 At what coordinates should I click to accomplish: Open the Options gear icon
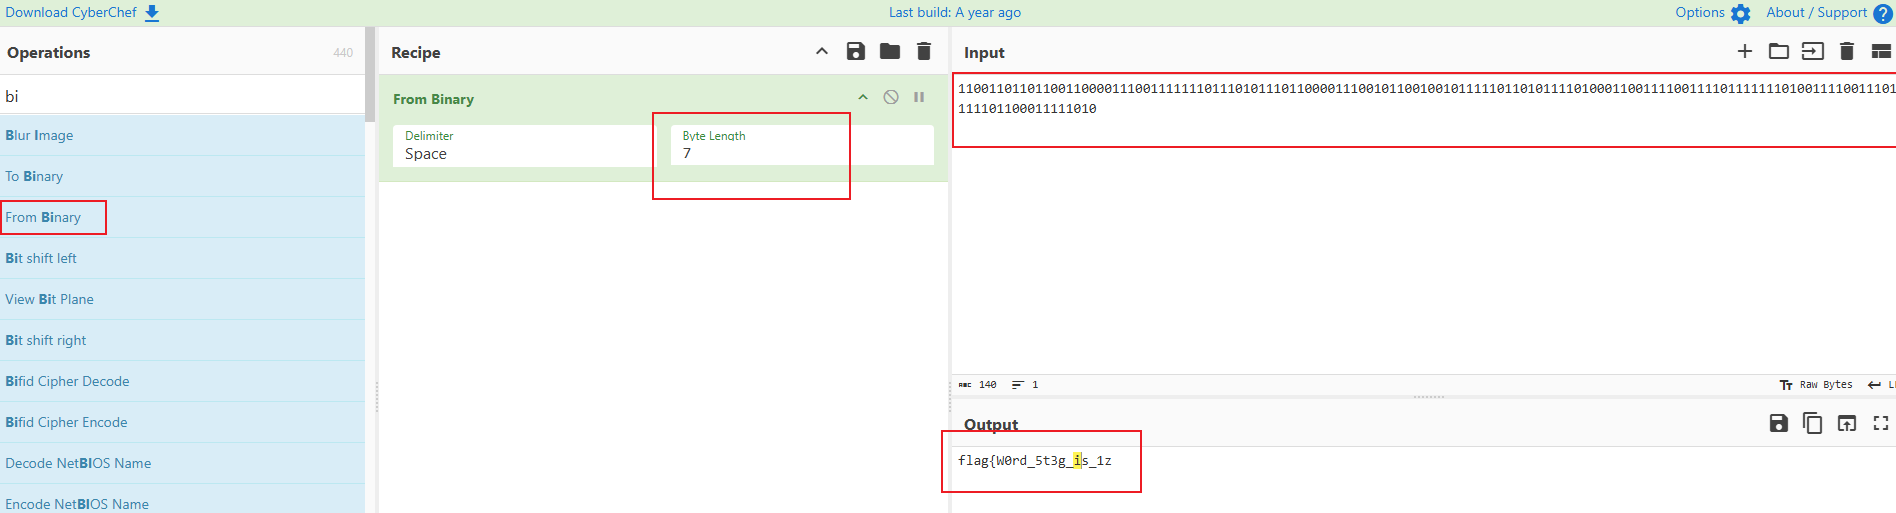pyautogui.click(x=1741, y=13)
